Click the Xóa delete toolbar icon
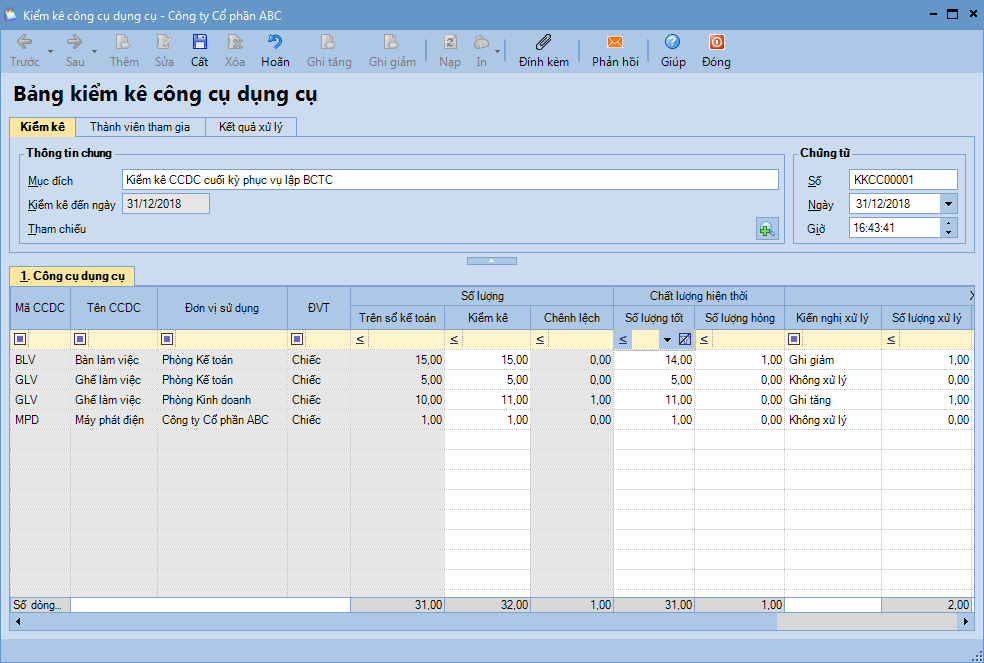 (x=234, y=43)
